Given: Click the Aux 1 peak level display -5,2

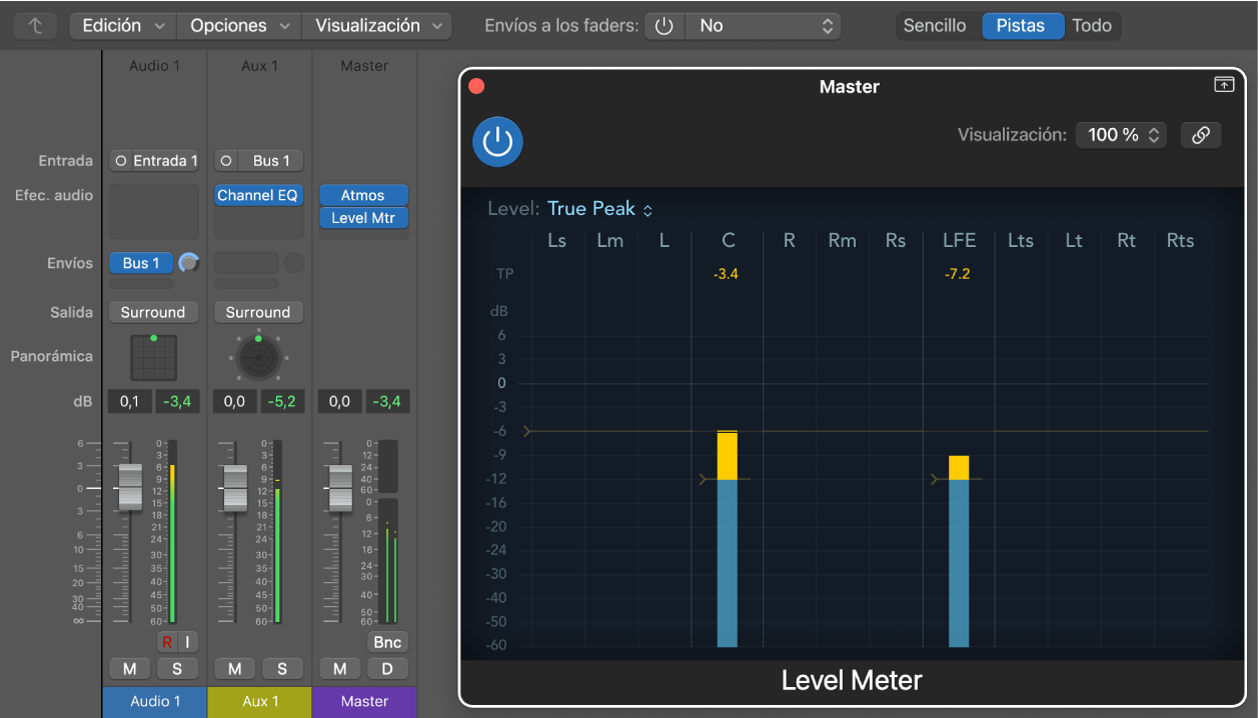Looking at the screenshot, I should pyautogui.click(x=283, y=402).
